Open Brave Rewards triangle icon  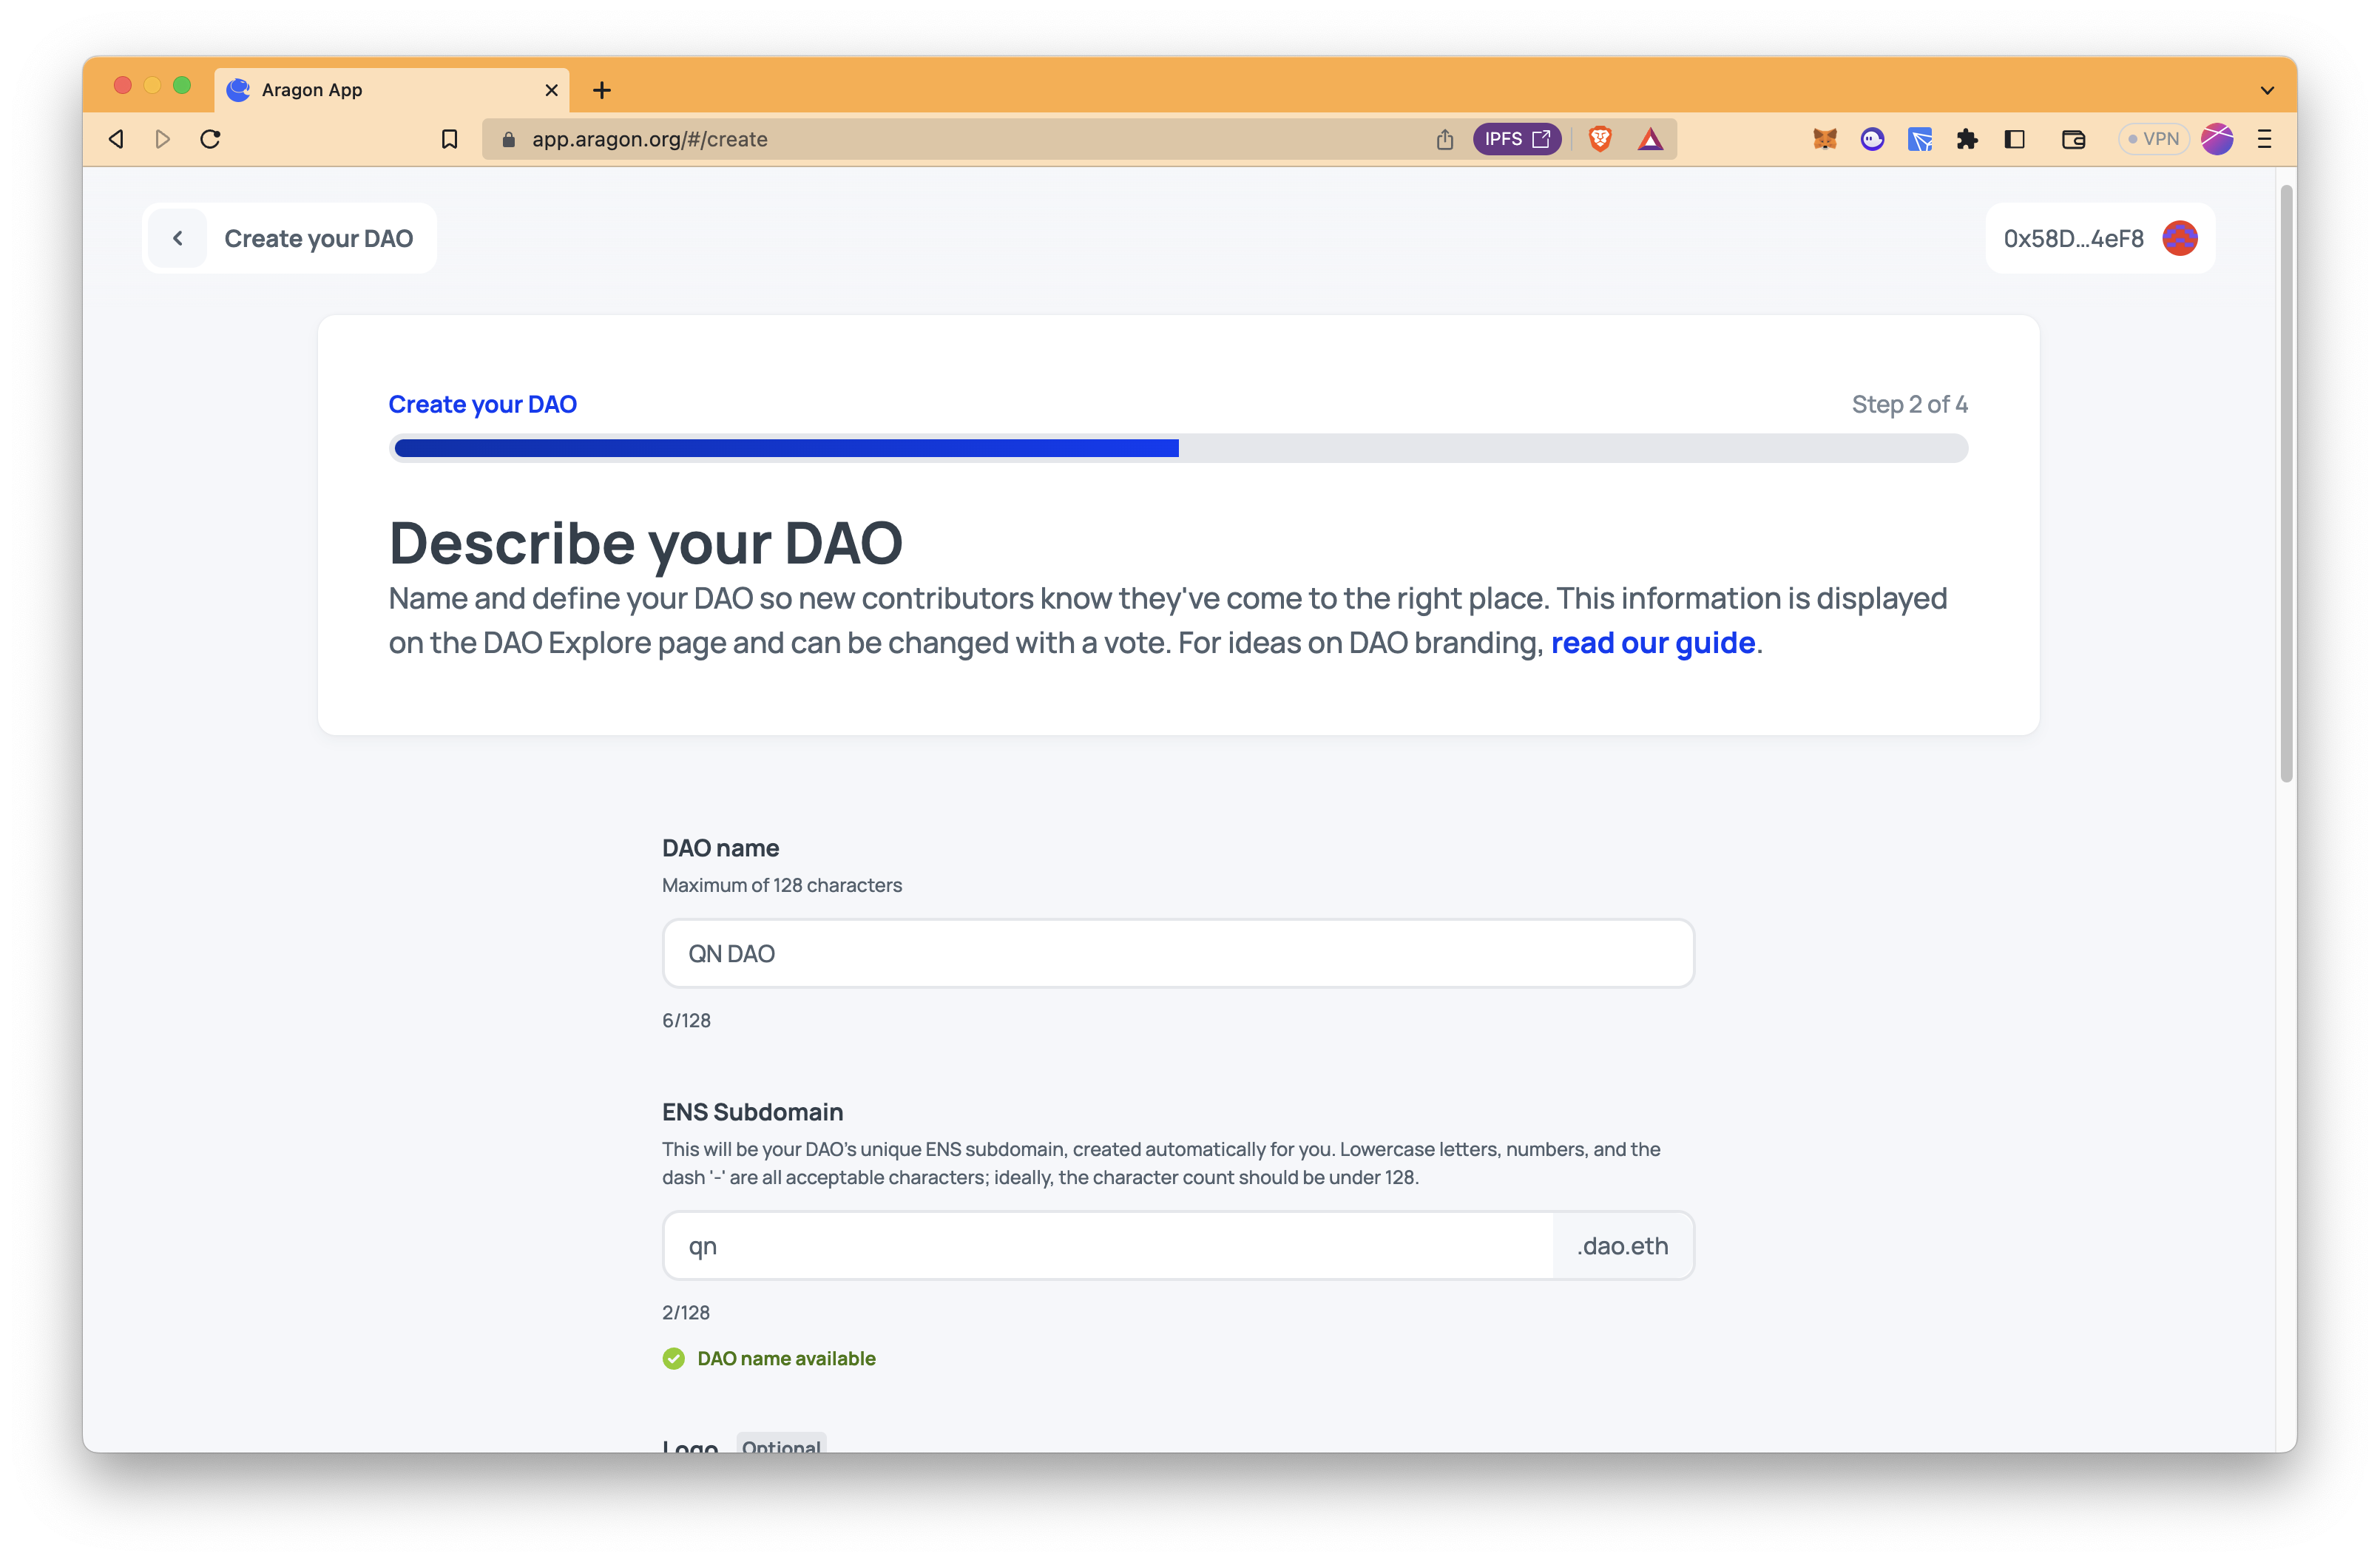click(x=1650, y=139)
